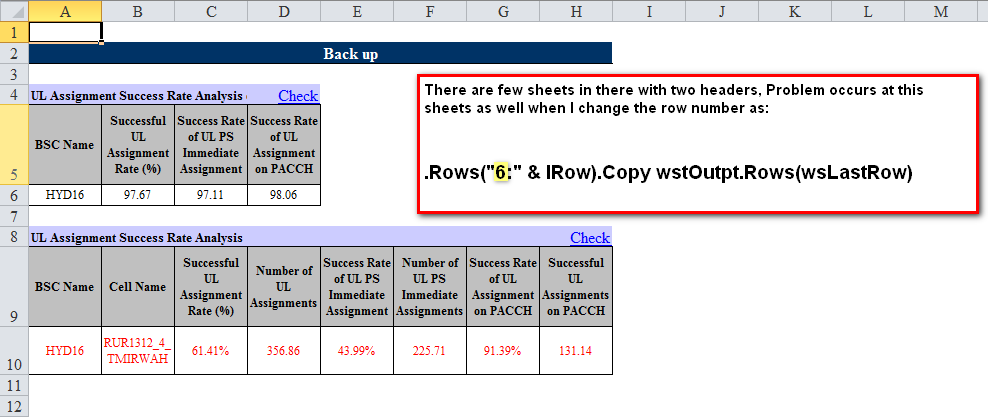988x417 pixels.
Task: Click the 225.71 cell
Action: [430, 351]
